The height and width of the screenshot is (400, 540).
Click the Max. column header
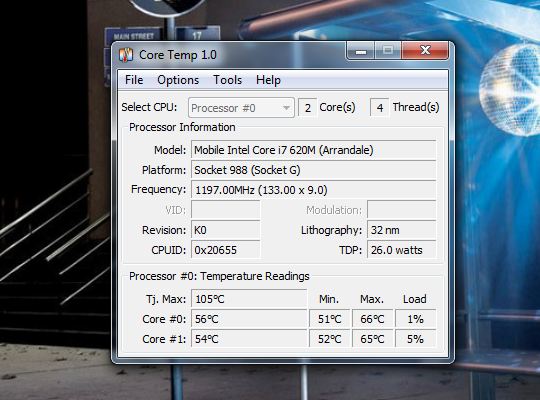[372, 299]
